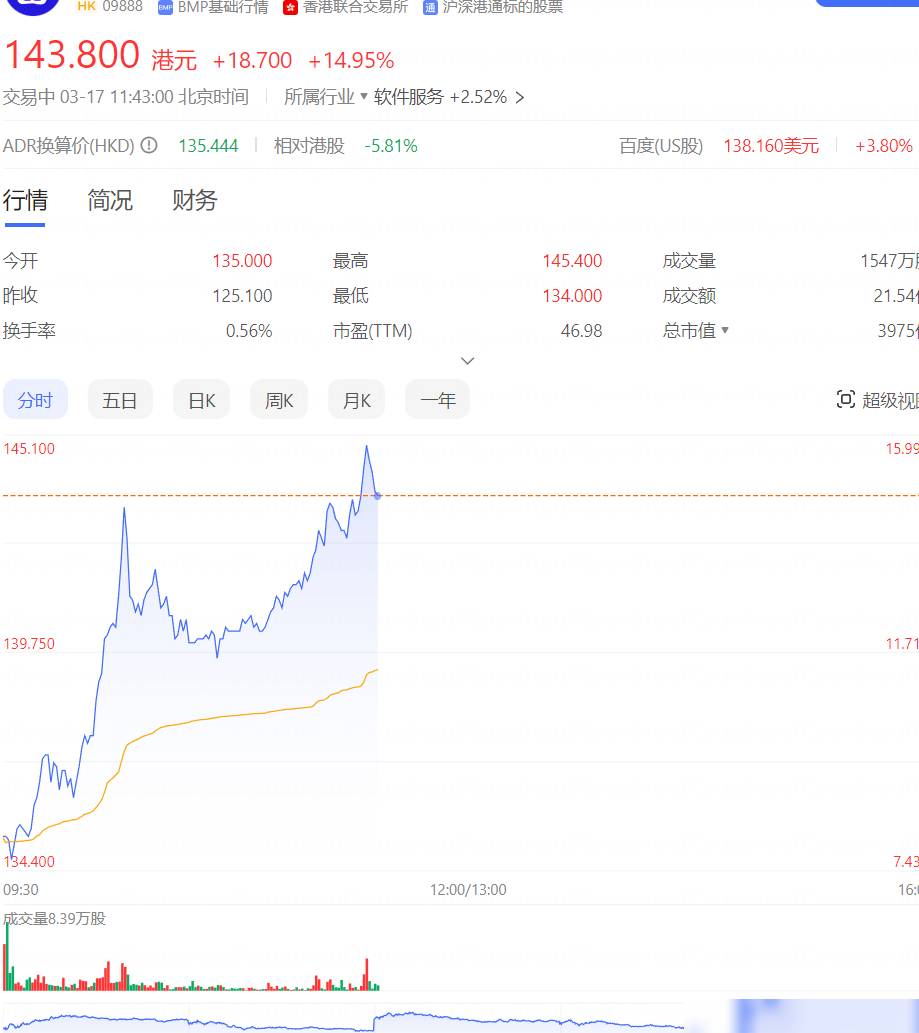The height and width of the screenshot is (1033, 919).
Task: Select the 分时 chart period
Action: 36,399
